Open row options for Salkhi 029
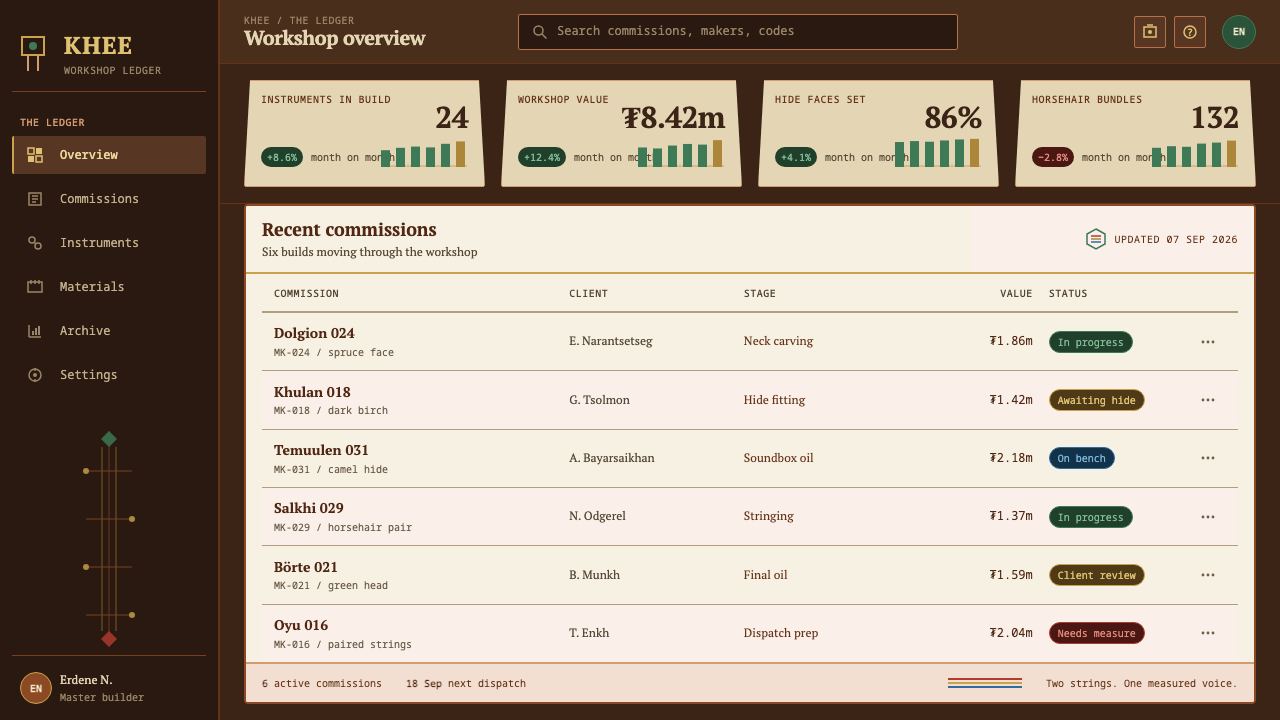The width and height of the screenshot is (1280, 720). [x=1208, y=517]
